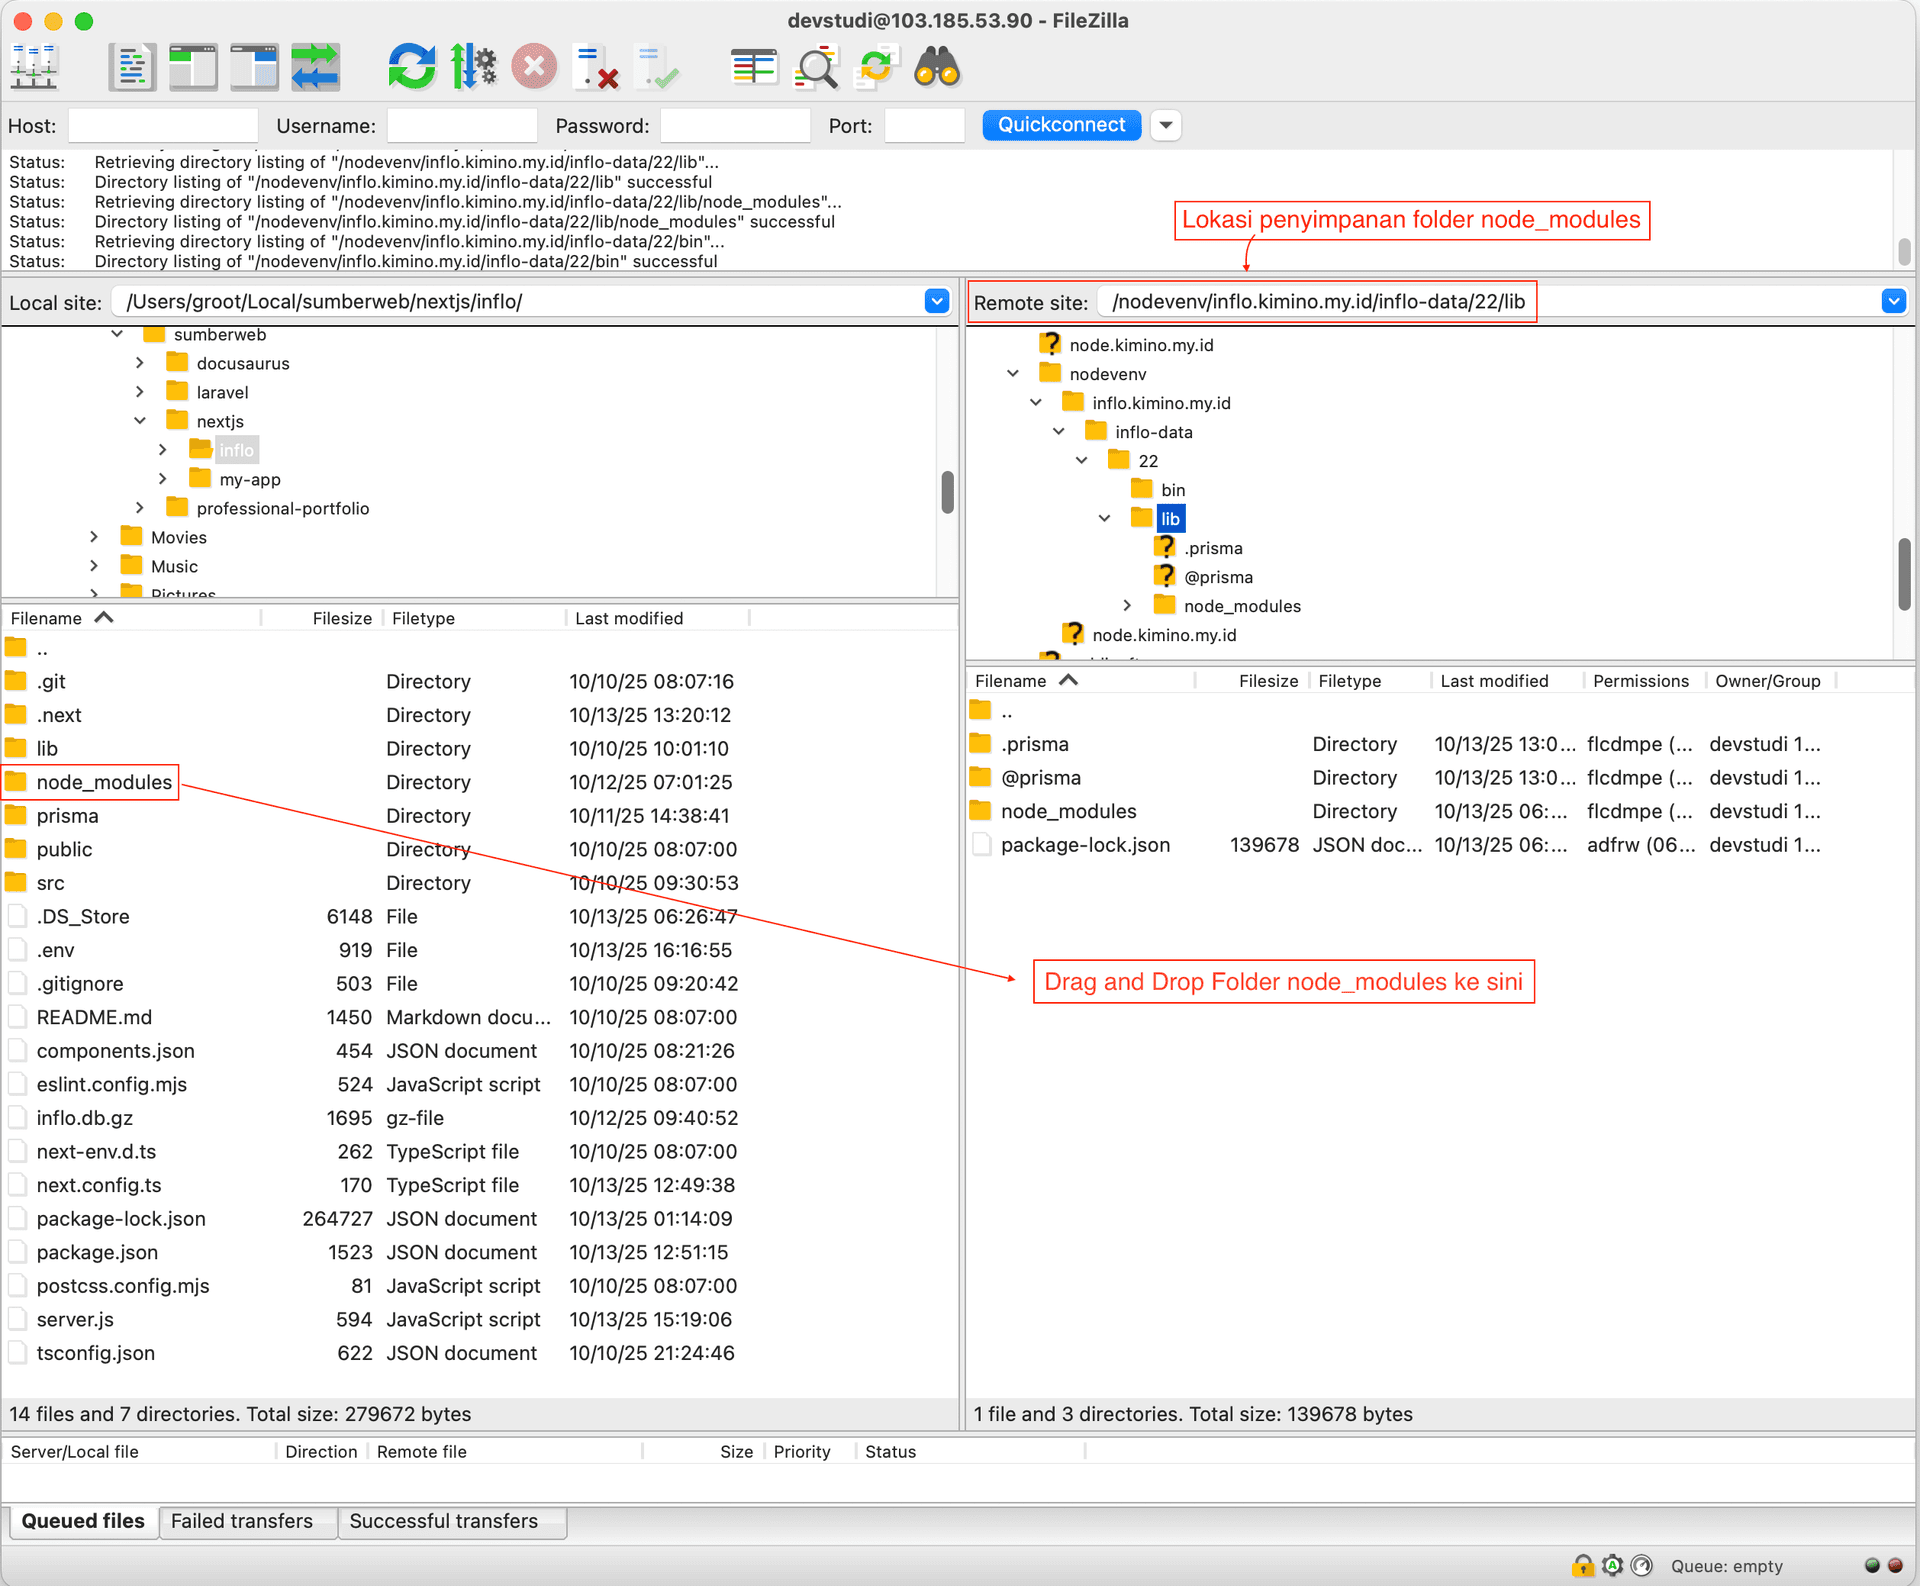Toggle message log display icon
The width and height of the screenshot is (1920, 1586).
click(132, 68)
